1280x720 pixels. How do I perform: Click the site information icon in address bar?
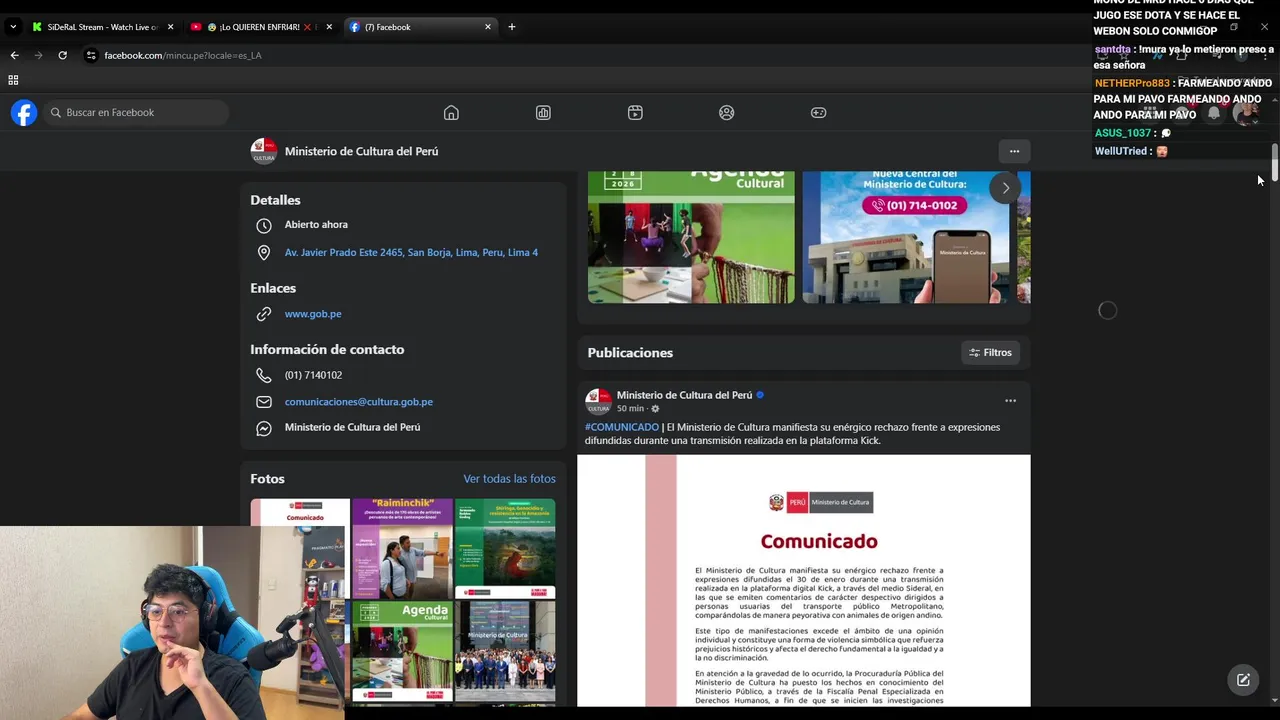(91, 55)
